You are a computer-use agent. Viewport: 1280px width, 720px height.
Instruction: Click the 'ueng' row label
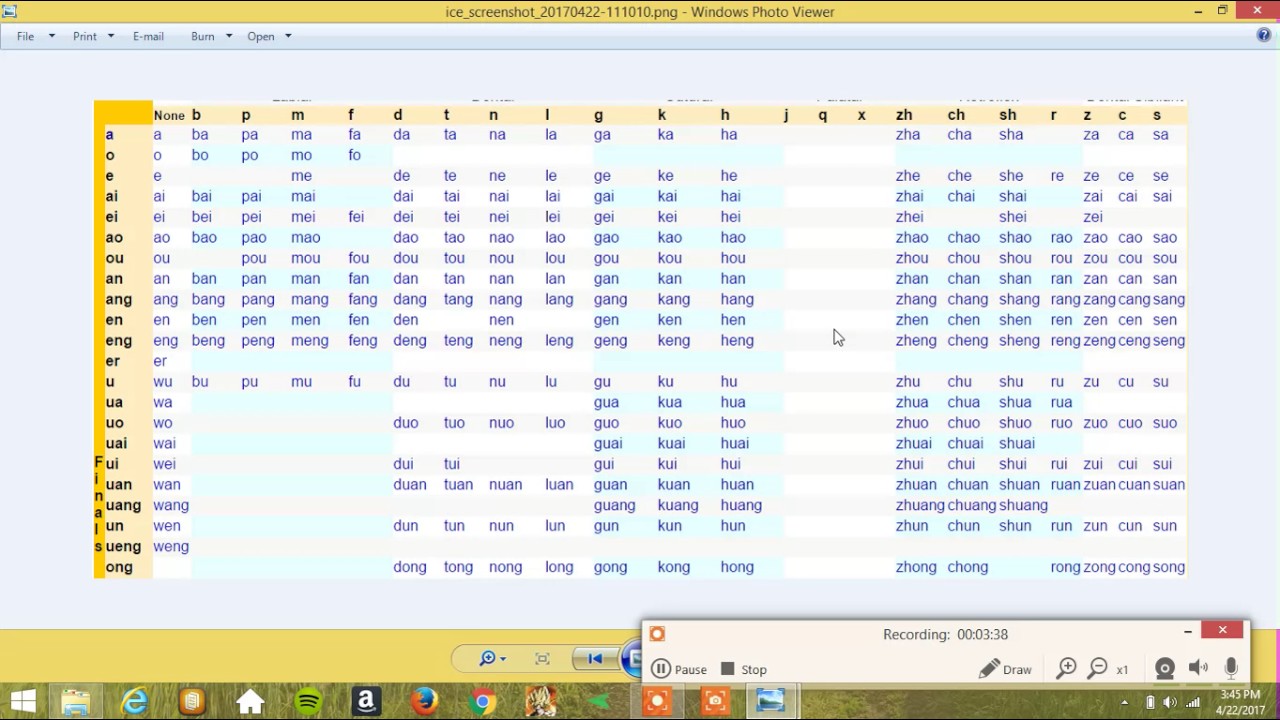124,546
